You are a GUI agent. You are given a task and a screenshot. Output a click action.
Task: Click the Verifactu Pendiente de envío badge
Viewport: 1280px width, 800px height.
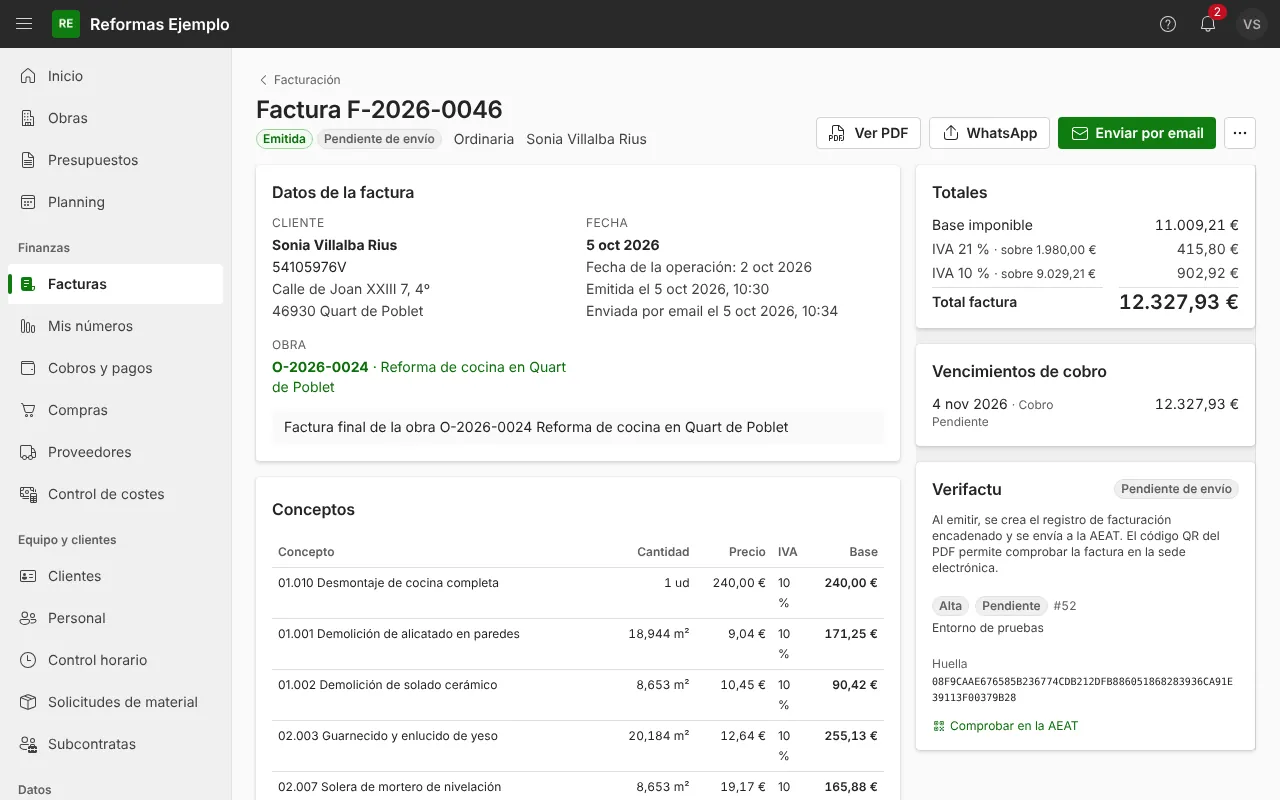click(x=1176, y=489)
